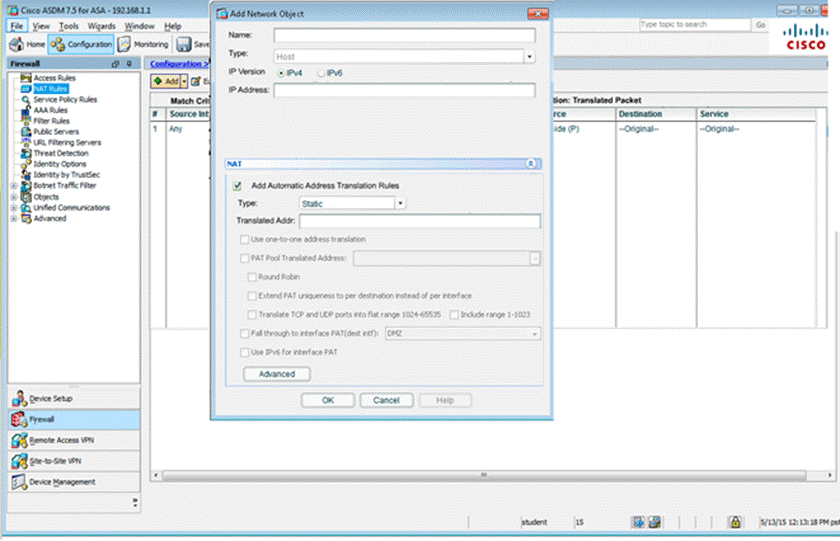This screenshot has height=541, width=840.
Task: Open the Monitoring toolbar icon
Action: point(143,44)
